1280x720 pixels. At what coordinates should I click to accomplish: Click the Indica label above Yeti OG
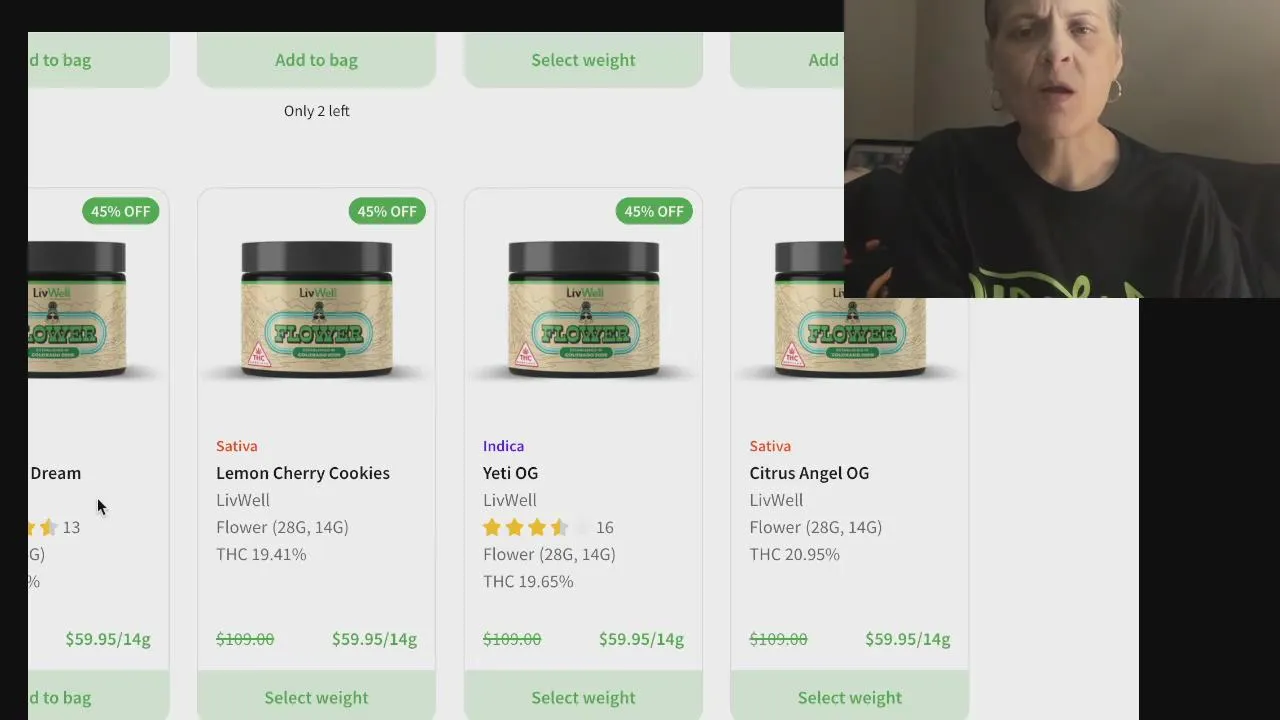click(x=503, y=446)
